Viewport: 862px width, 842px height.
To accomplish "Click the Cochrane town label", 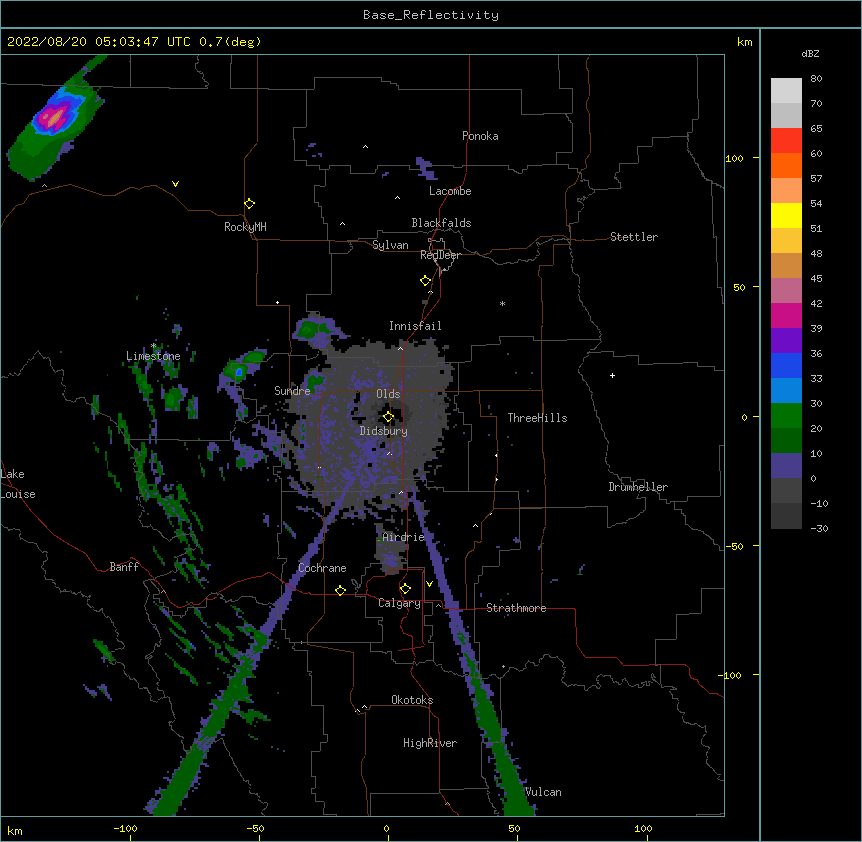I will tap(322, 568).
